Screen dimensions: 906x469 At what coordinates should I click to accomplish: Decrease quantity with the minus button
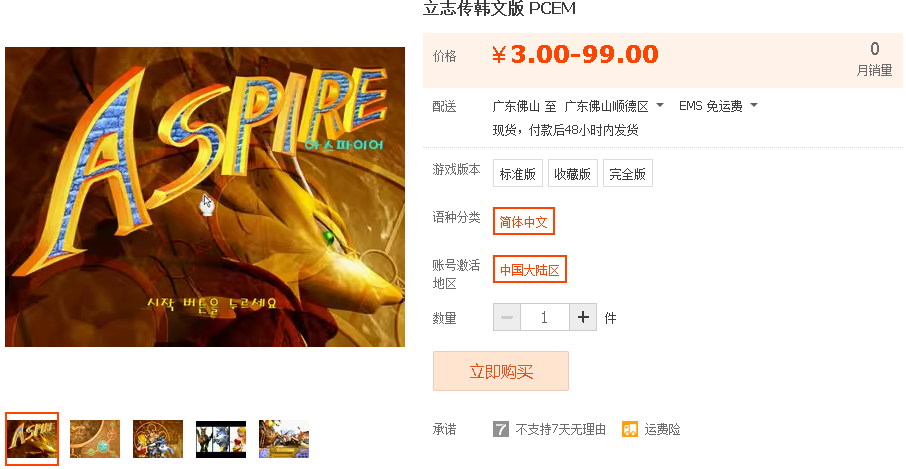[x=507, y=317]
